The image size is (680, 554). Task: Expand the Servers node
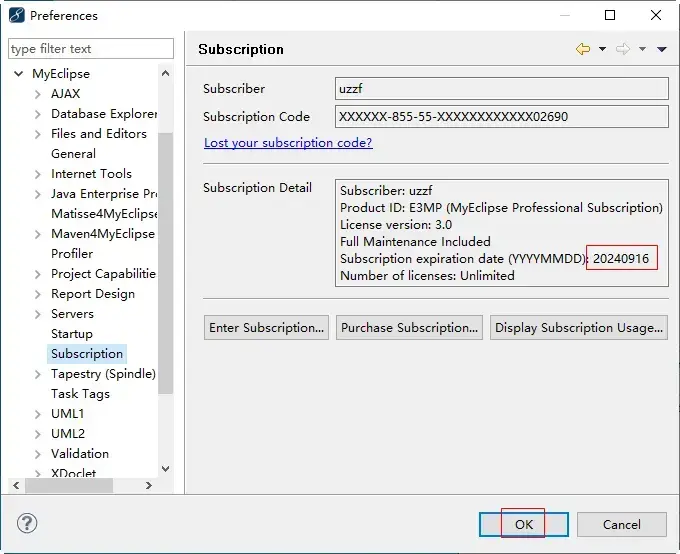click(x=38, y=314)
